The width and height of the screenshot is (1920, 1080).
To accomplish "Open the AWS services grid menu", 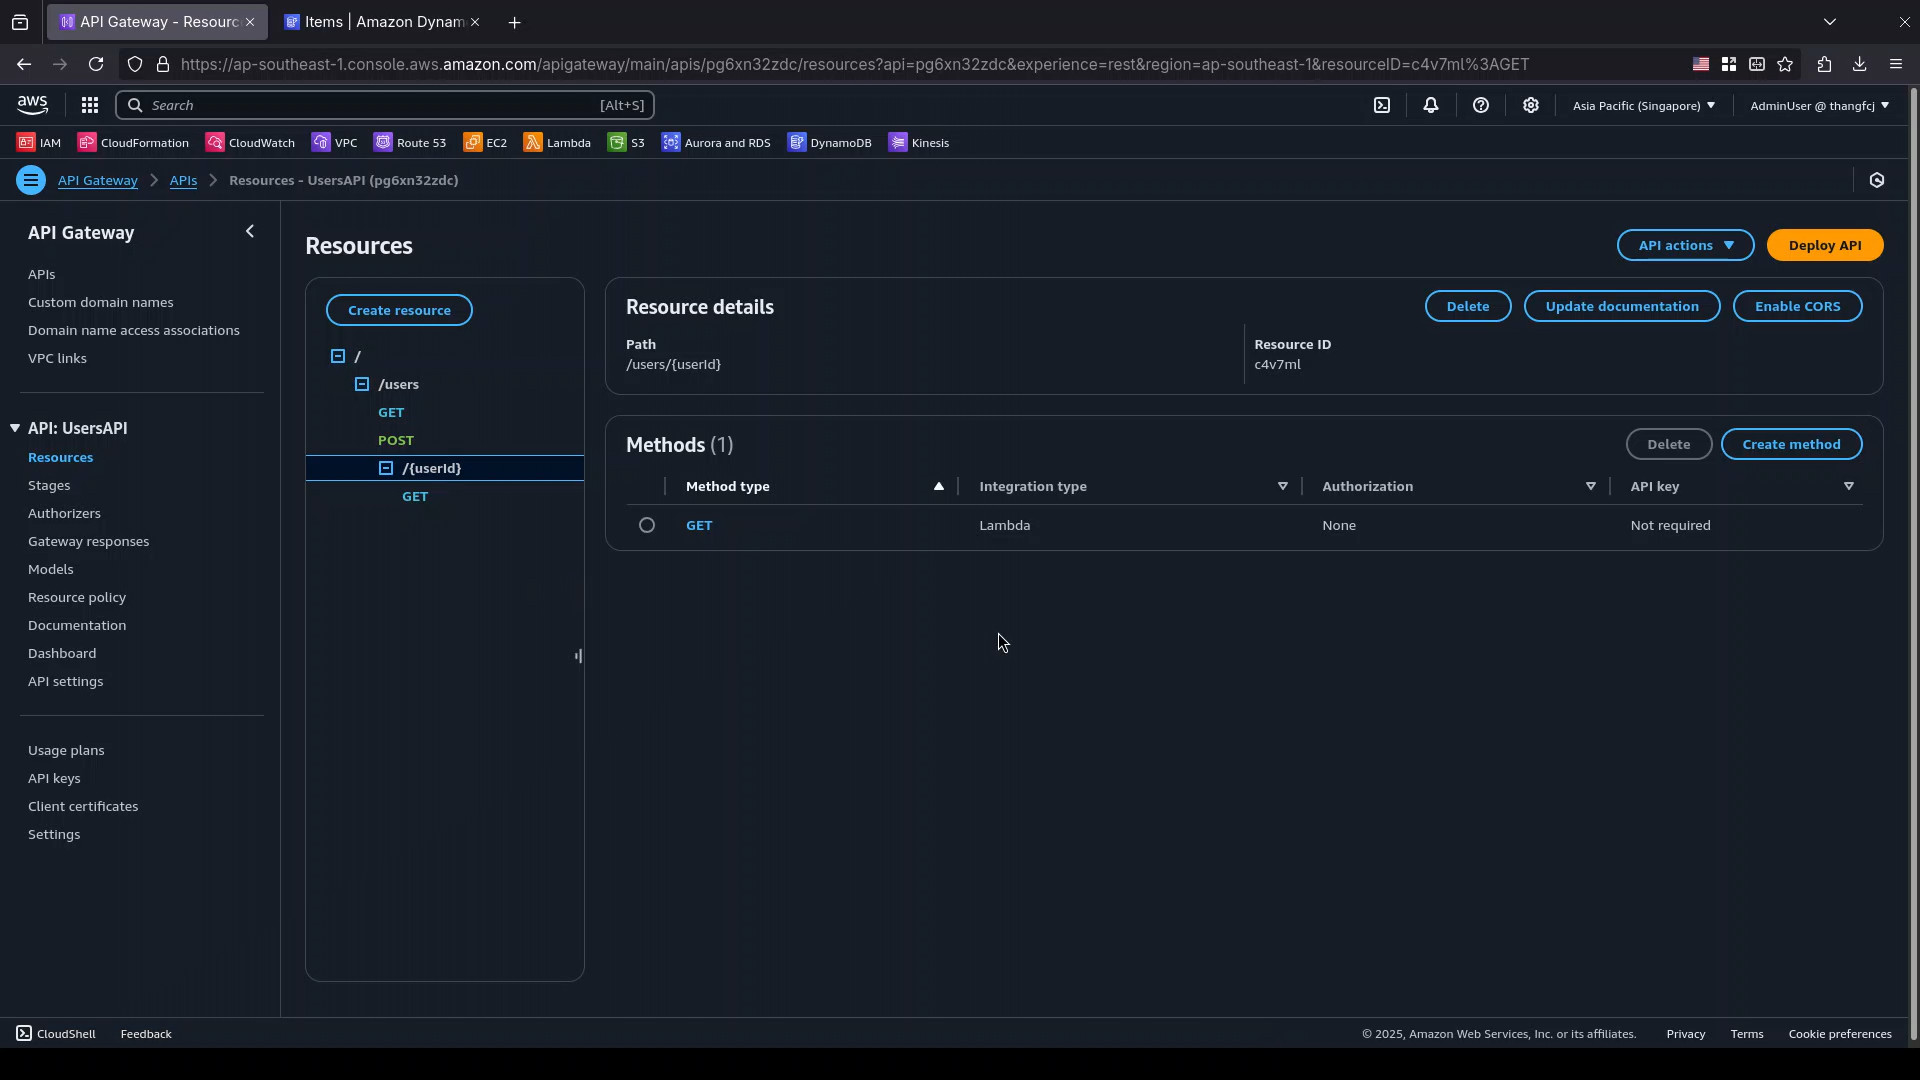I will (90, 105).
